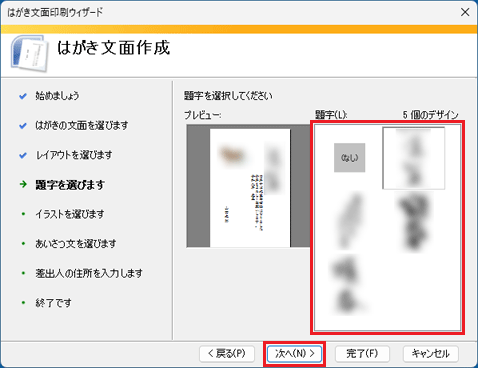Jump to イラストを選びます step
The height and width of the screenshot is (368, 478).
[x=70, y=214]
